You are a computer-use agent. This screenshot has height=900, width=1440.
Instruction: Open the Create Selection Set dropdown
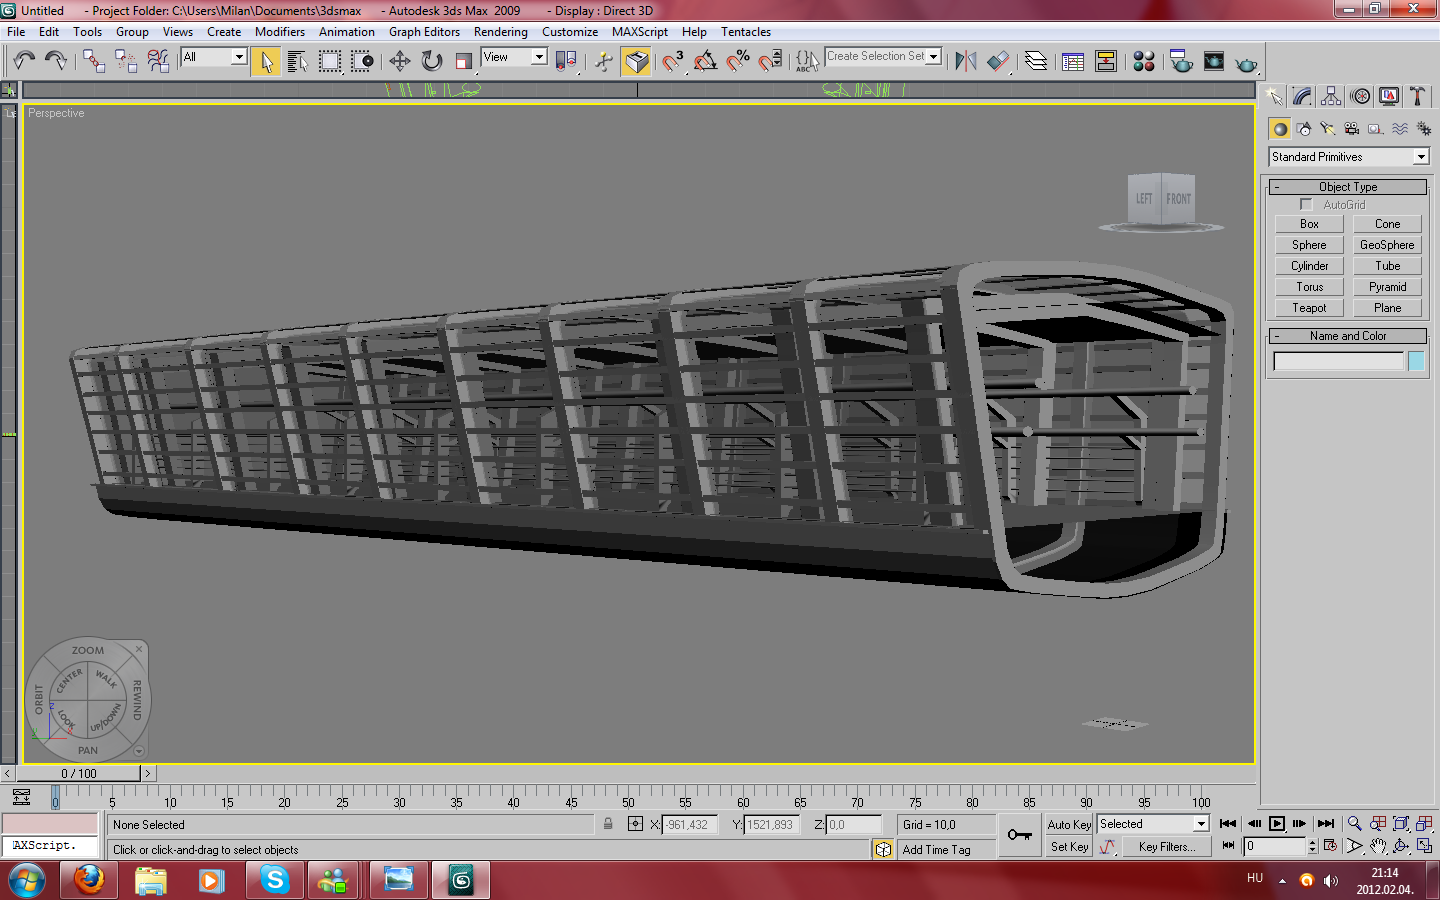(x=883, y=57)
